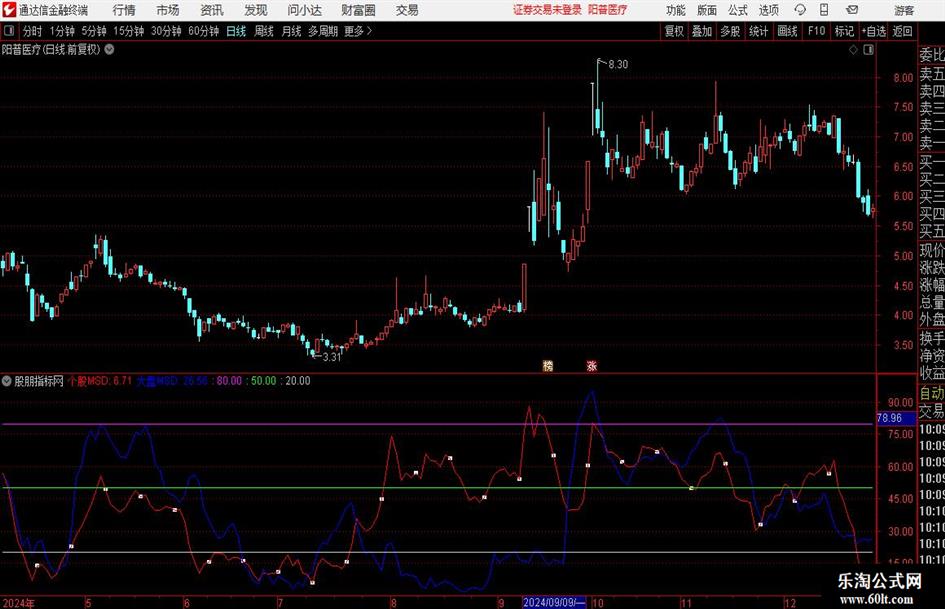Open the 交易 menu

(x=407, y=10)
